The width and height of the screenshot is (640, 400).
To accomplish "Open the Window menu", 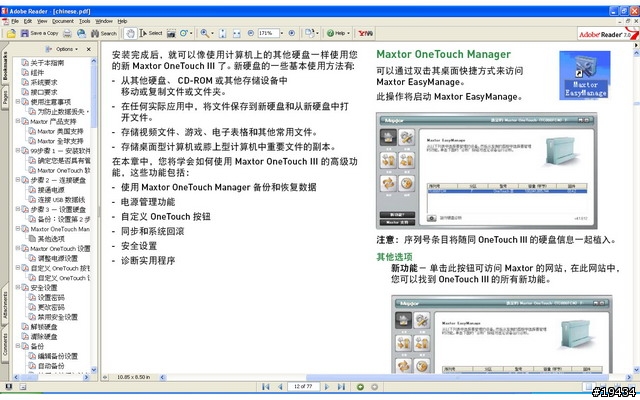I will [x=104, y=21].
